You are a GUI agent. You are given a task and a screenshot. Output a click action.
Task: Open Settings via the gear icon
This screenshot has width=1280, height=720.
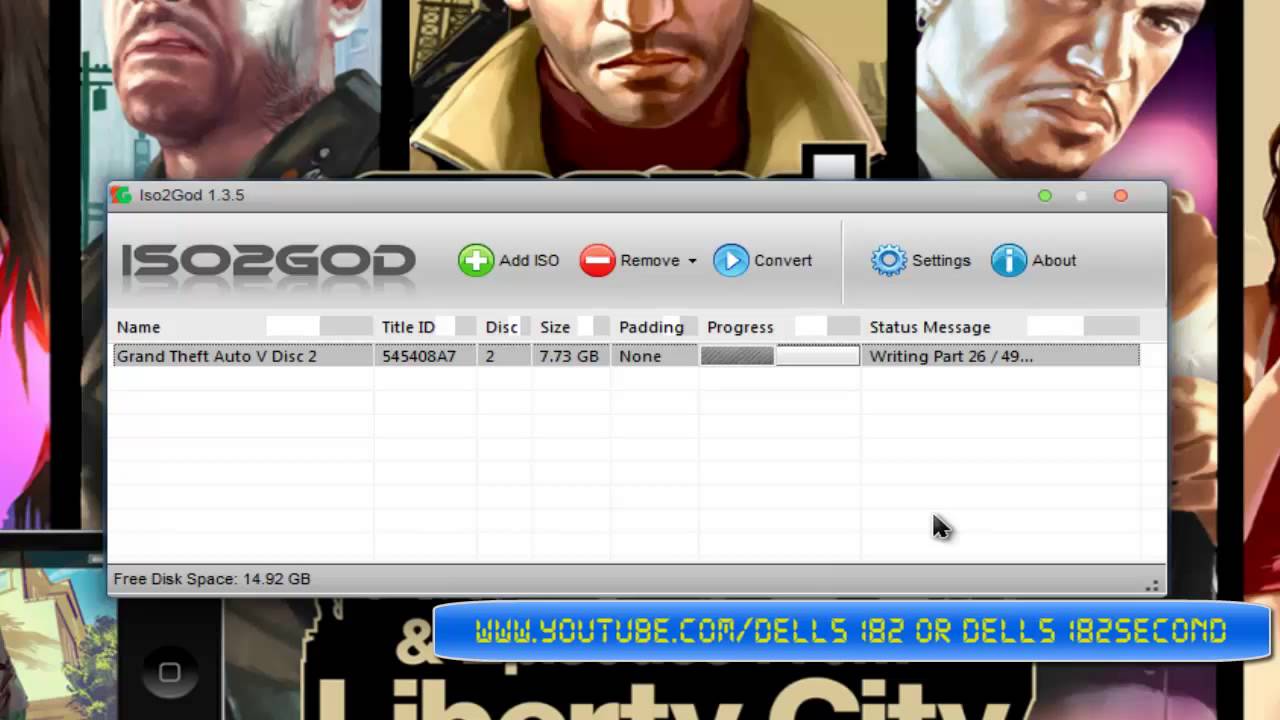[889, 260]
